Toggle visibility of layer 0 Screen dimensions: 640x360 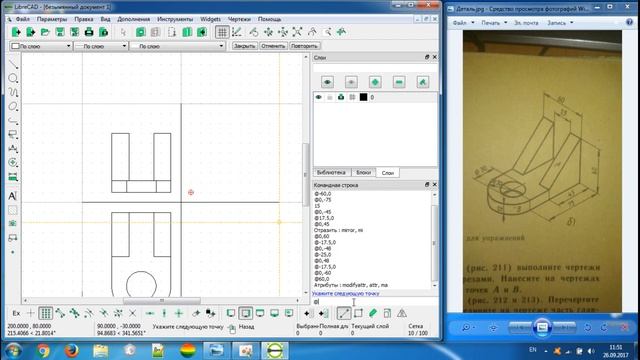[319, 97]
